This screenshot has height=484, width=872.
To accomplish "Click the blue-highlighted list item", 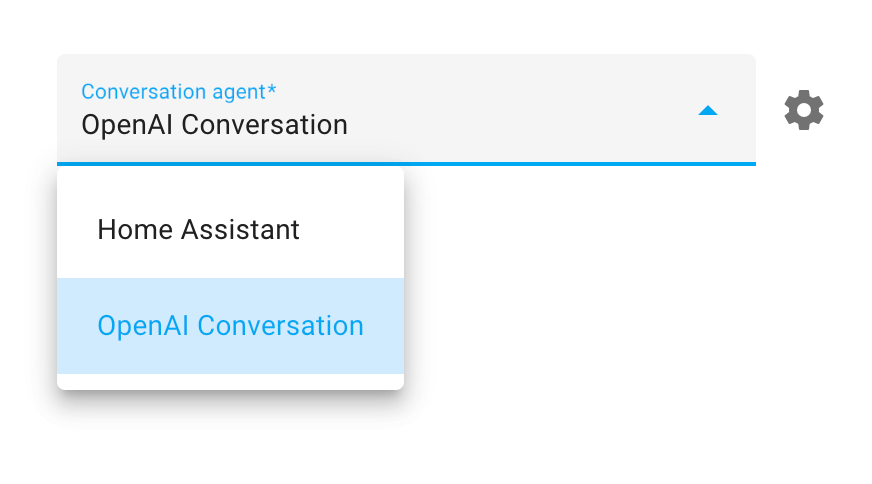I will coord(230,326).
